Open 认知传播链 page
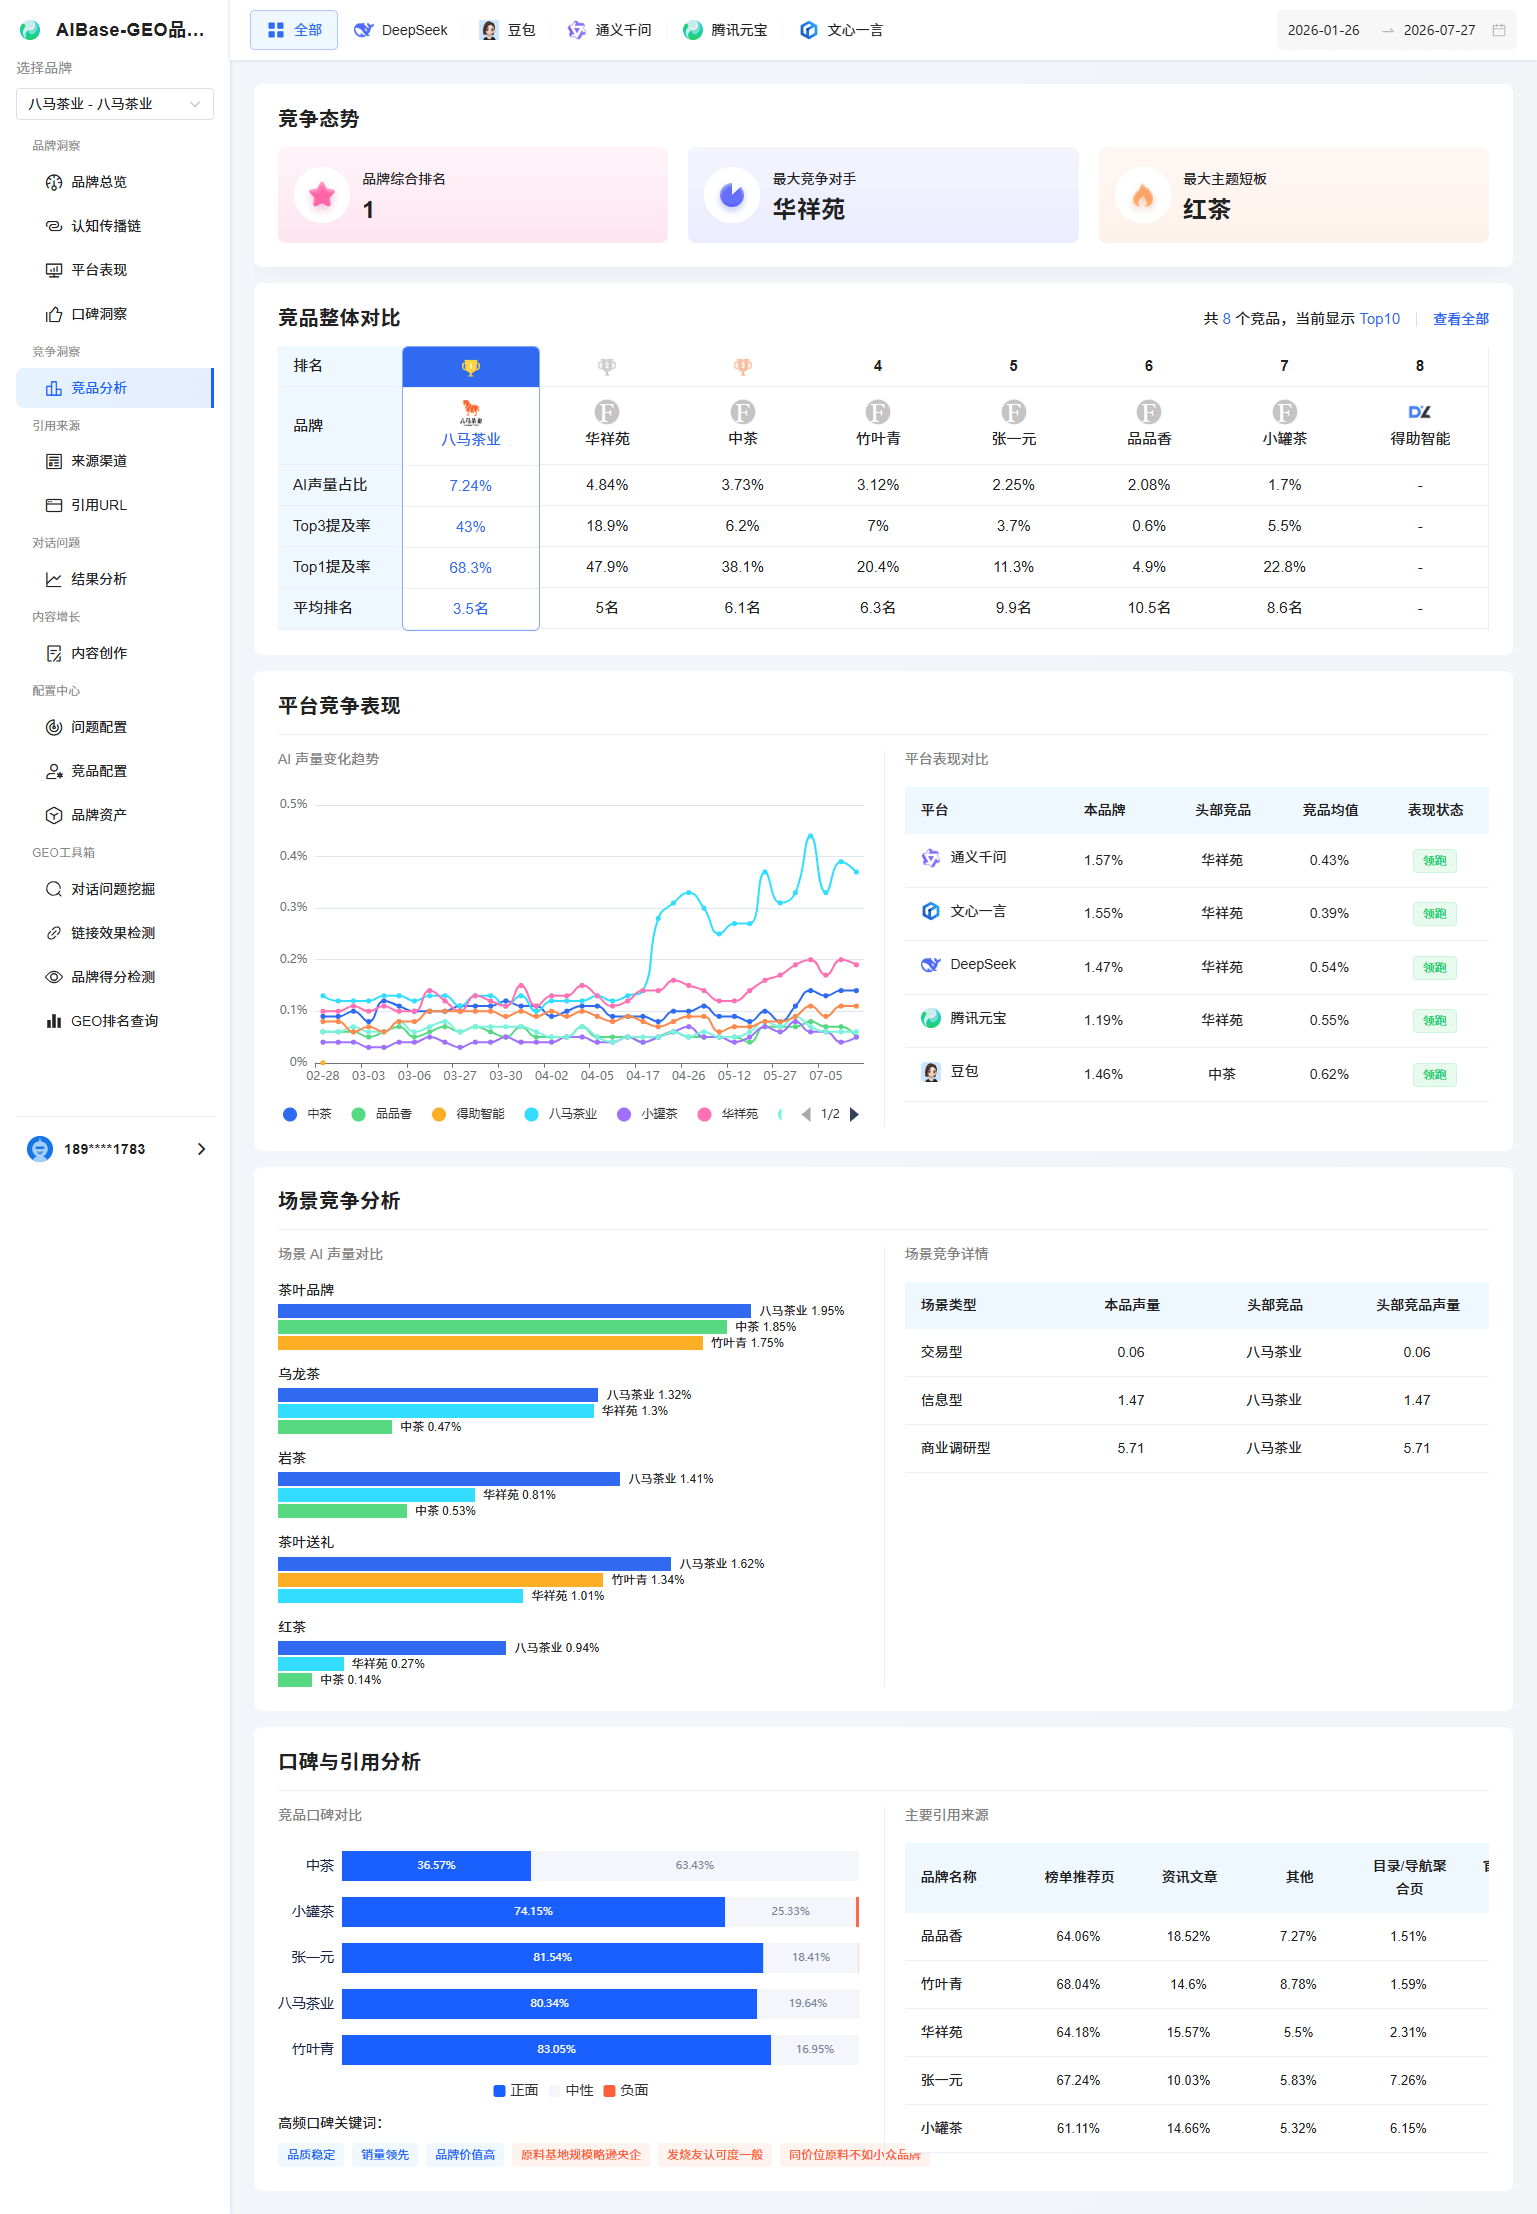 [114, 226]
